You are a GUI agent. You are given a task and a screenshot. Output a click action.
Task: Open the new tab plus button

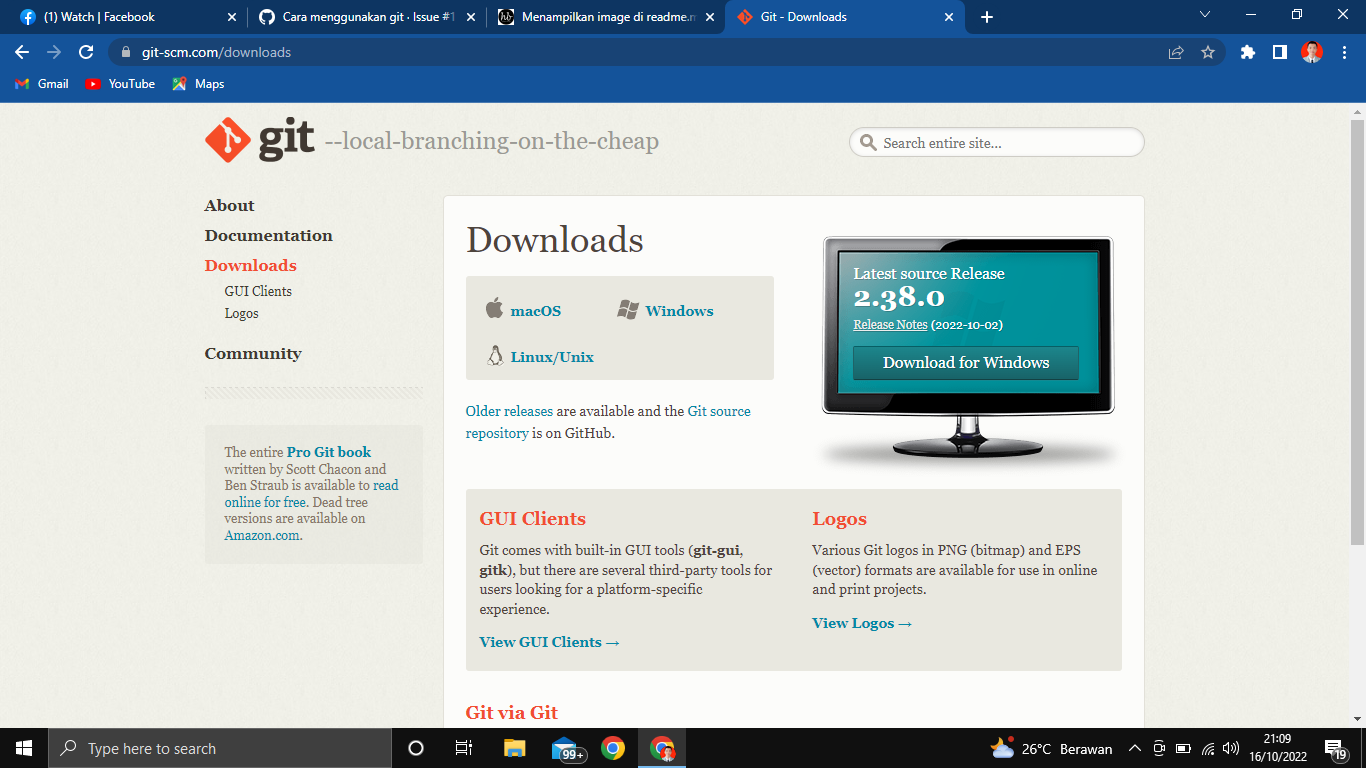click(x=987, y=17)
